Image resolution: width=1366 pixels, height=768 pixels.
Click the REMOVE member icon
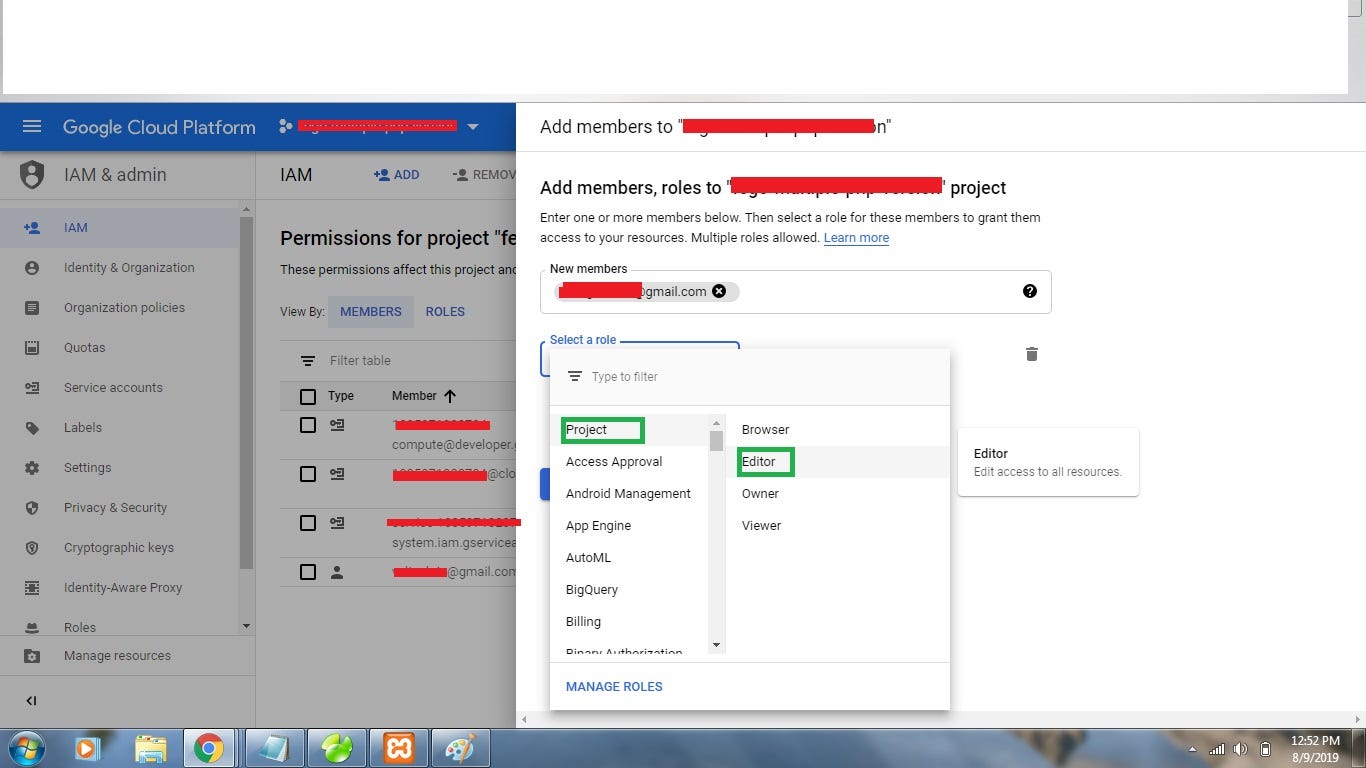[x=461, y=174]
